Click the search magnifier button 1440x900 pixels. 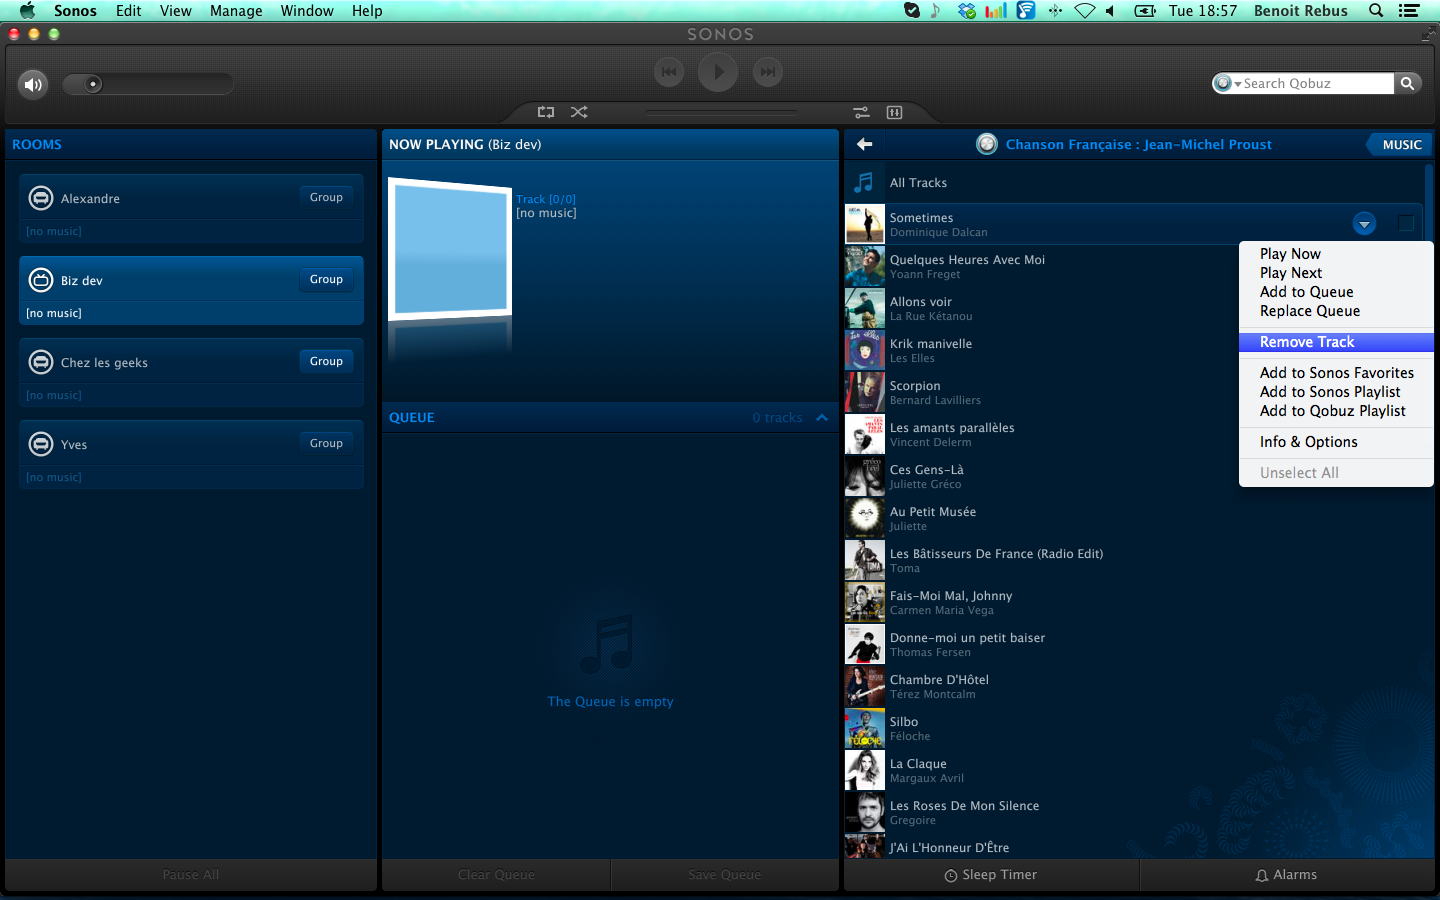[x=1408, y=83]
